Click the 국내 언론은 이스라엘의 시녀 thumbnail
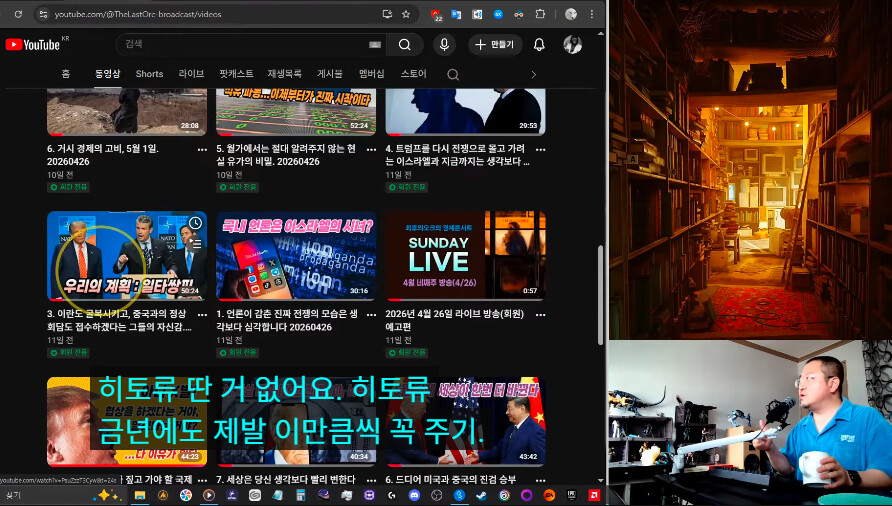 point(296,256)
